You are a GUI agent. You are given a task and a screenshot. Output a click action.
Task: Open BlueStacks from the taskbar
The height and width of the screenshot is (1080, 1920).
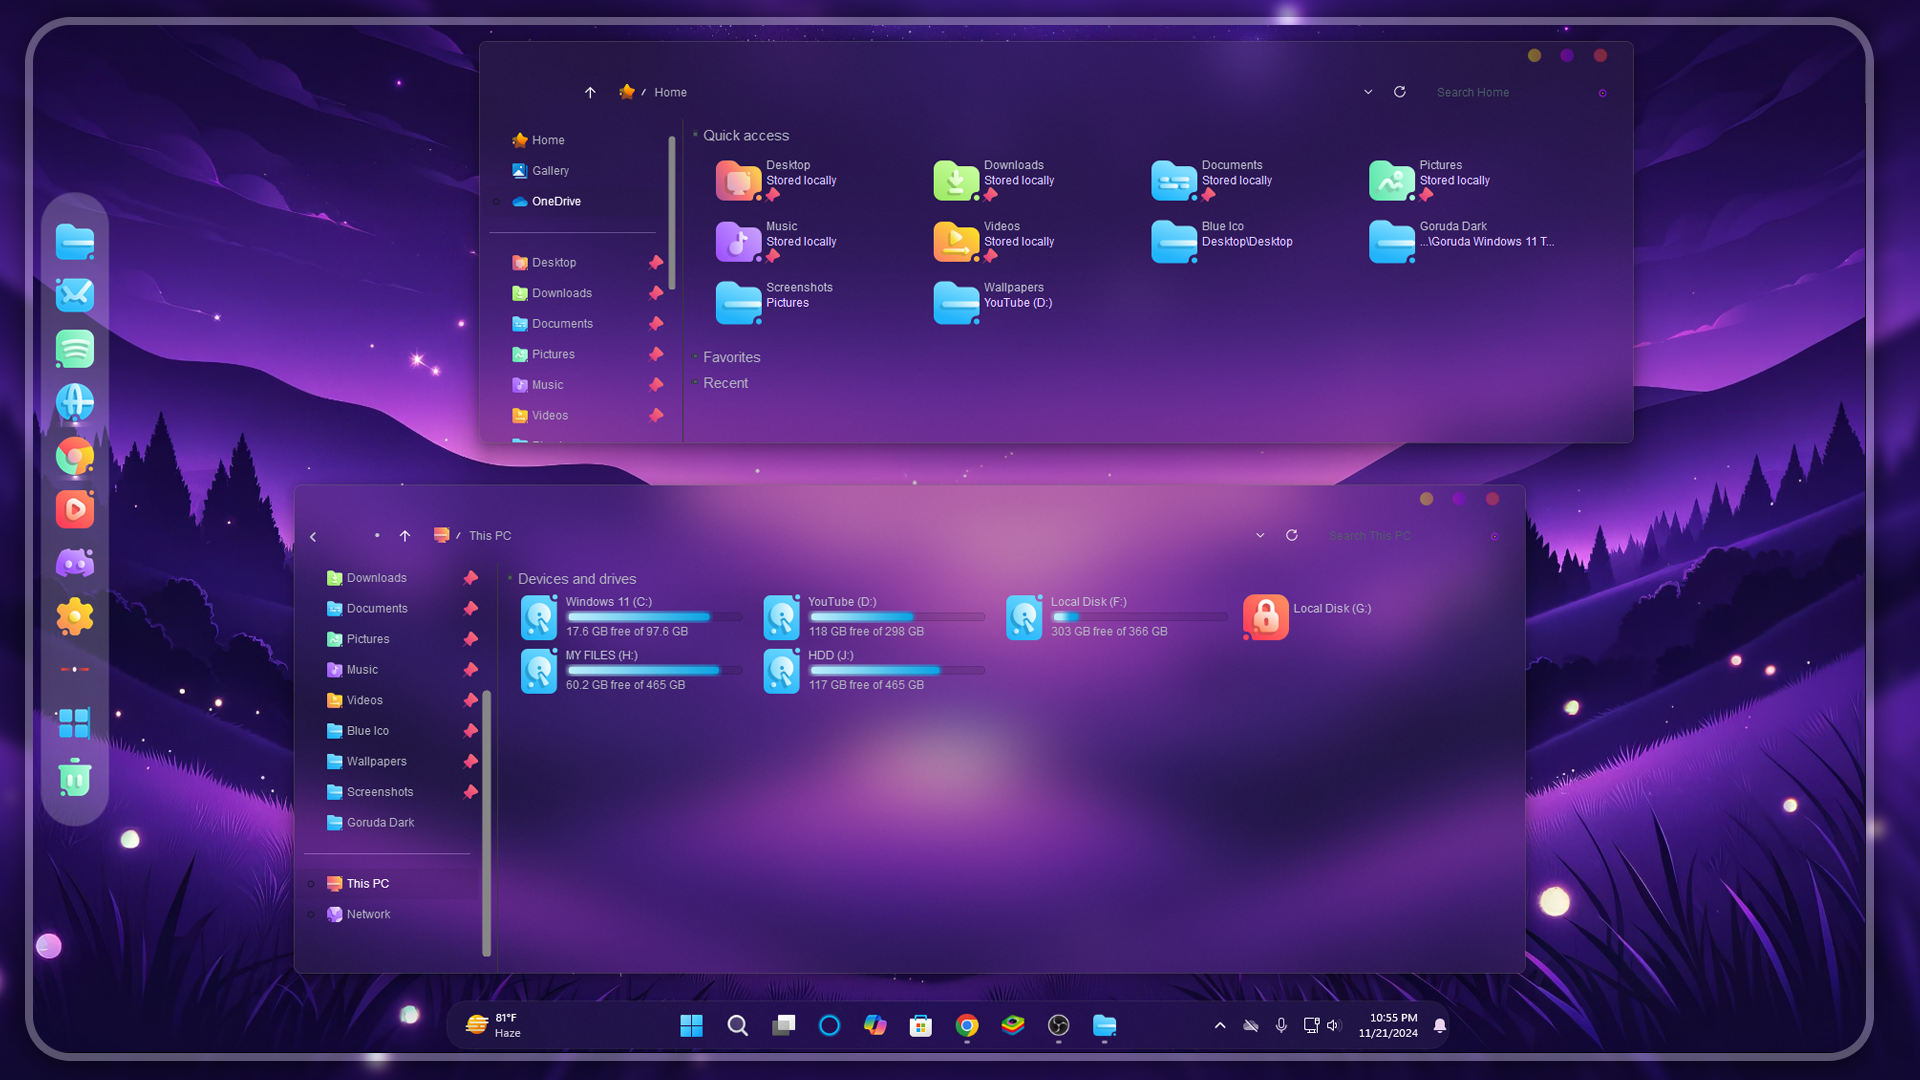(x=1013, y=1025)
